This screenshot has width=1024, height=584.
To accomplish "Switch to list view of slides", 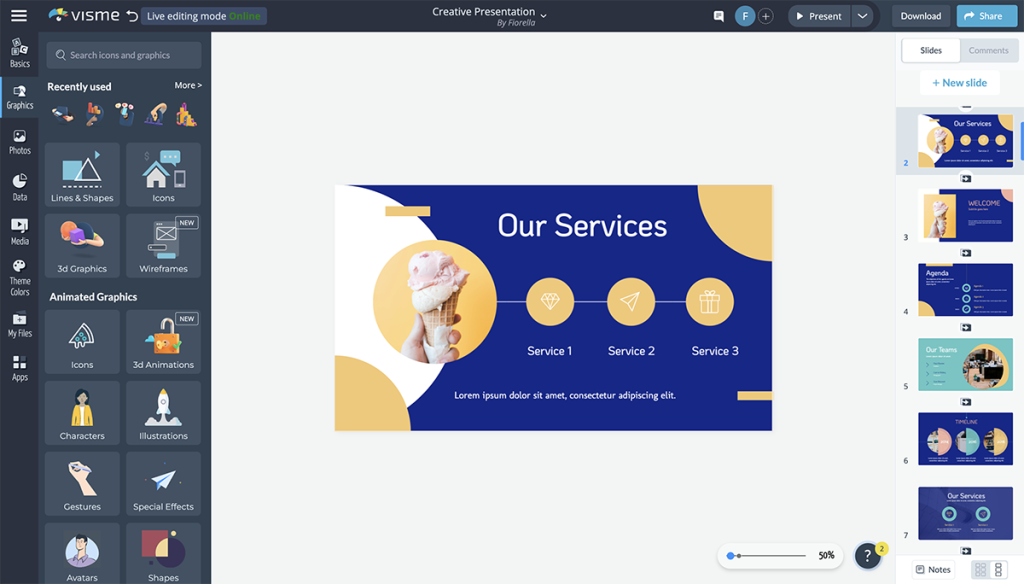I will pos(998,570).
